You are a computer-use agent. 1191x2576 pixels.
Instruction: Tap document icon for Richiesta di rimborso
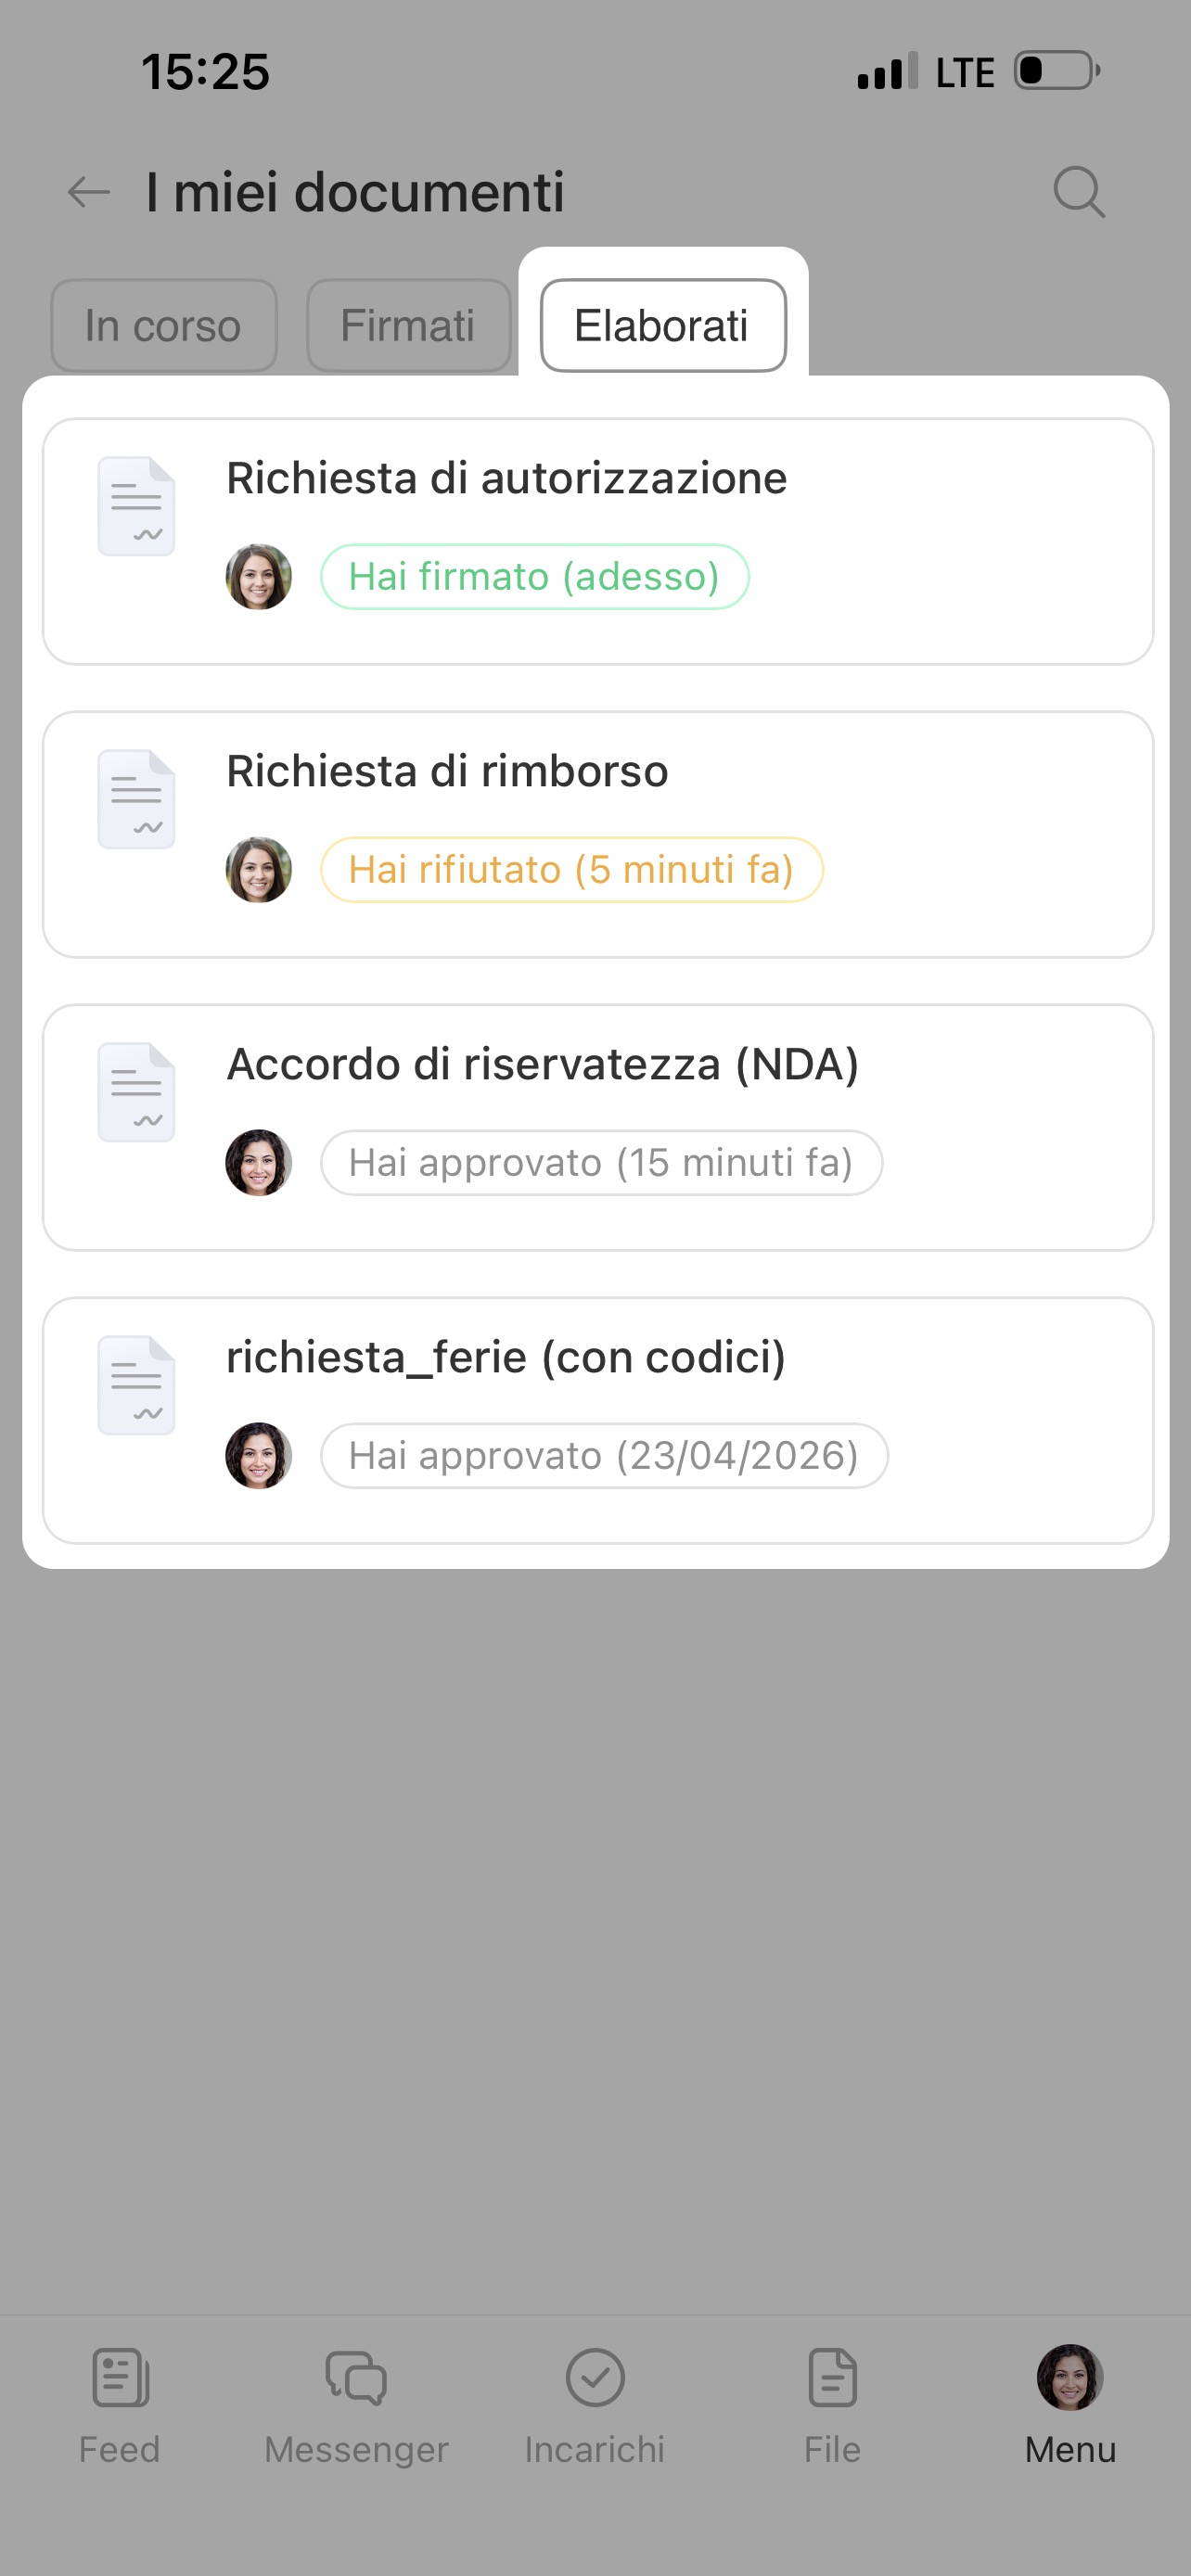136,799
